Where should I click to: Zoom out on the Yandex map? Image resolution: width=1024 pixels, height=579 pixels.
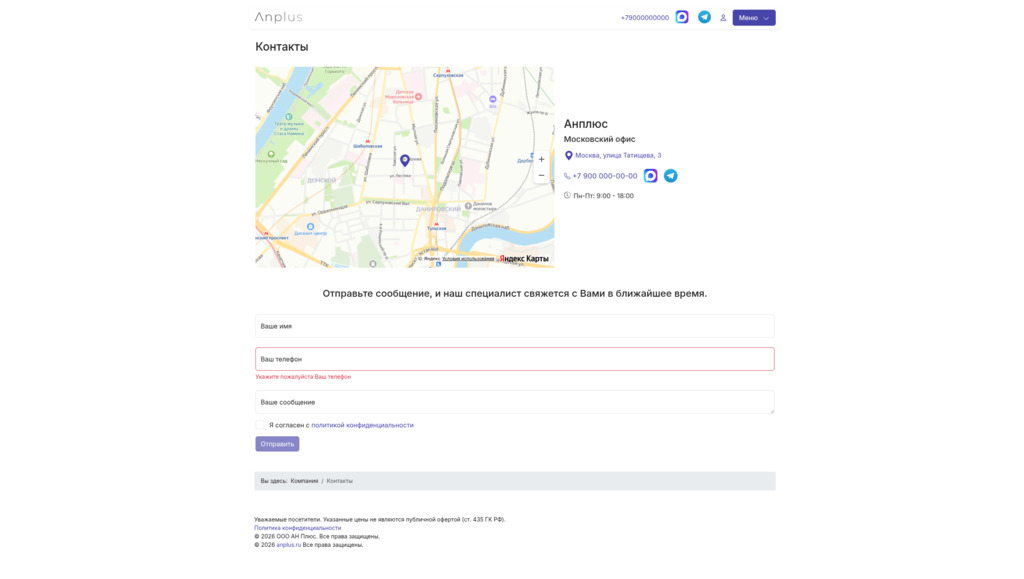pyautogui.click(x=541, y=176)
